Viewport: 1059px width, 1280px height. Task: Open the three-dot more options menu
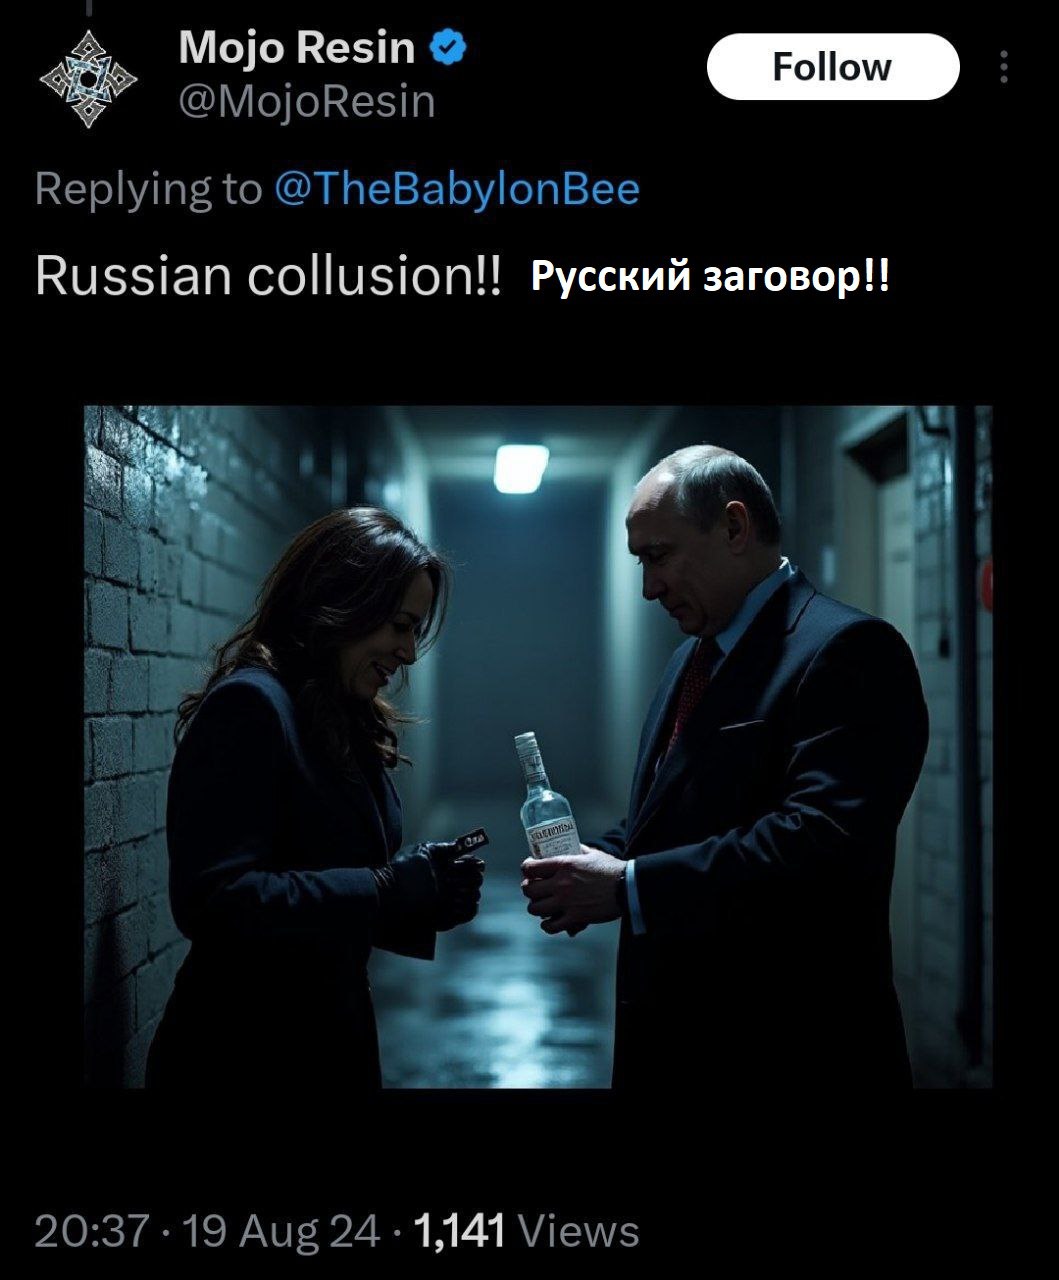pos(1003,67)
